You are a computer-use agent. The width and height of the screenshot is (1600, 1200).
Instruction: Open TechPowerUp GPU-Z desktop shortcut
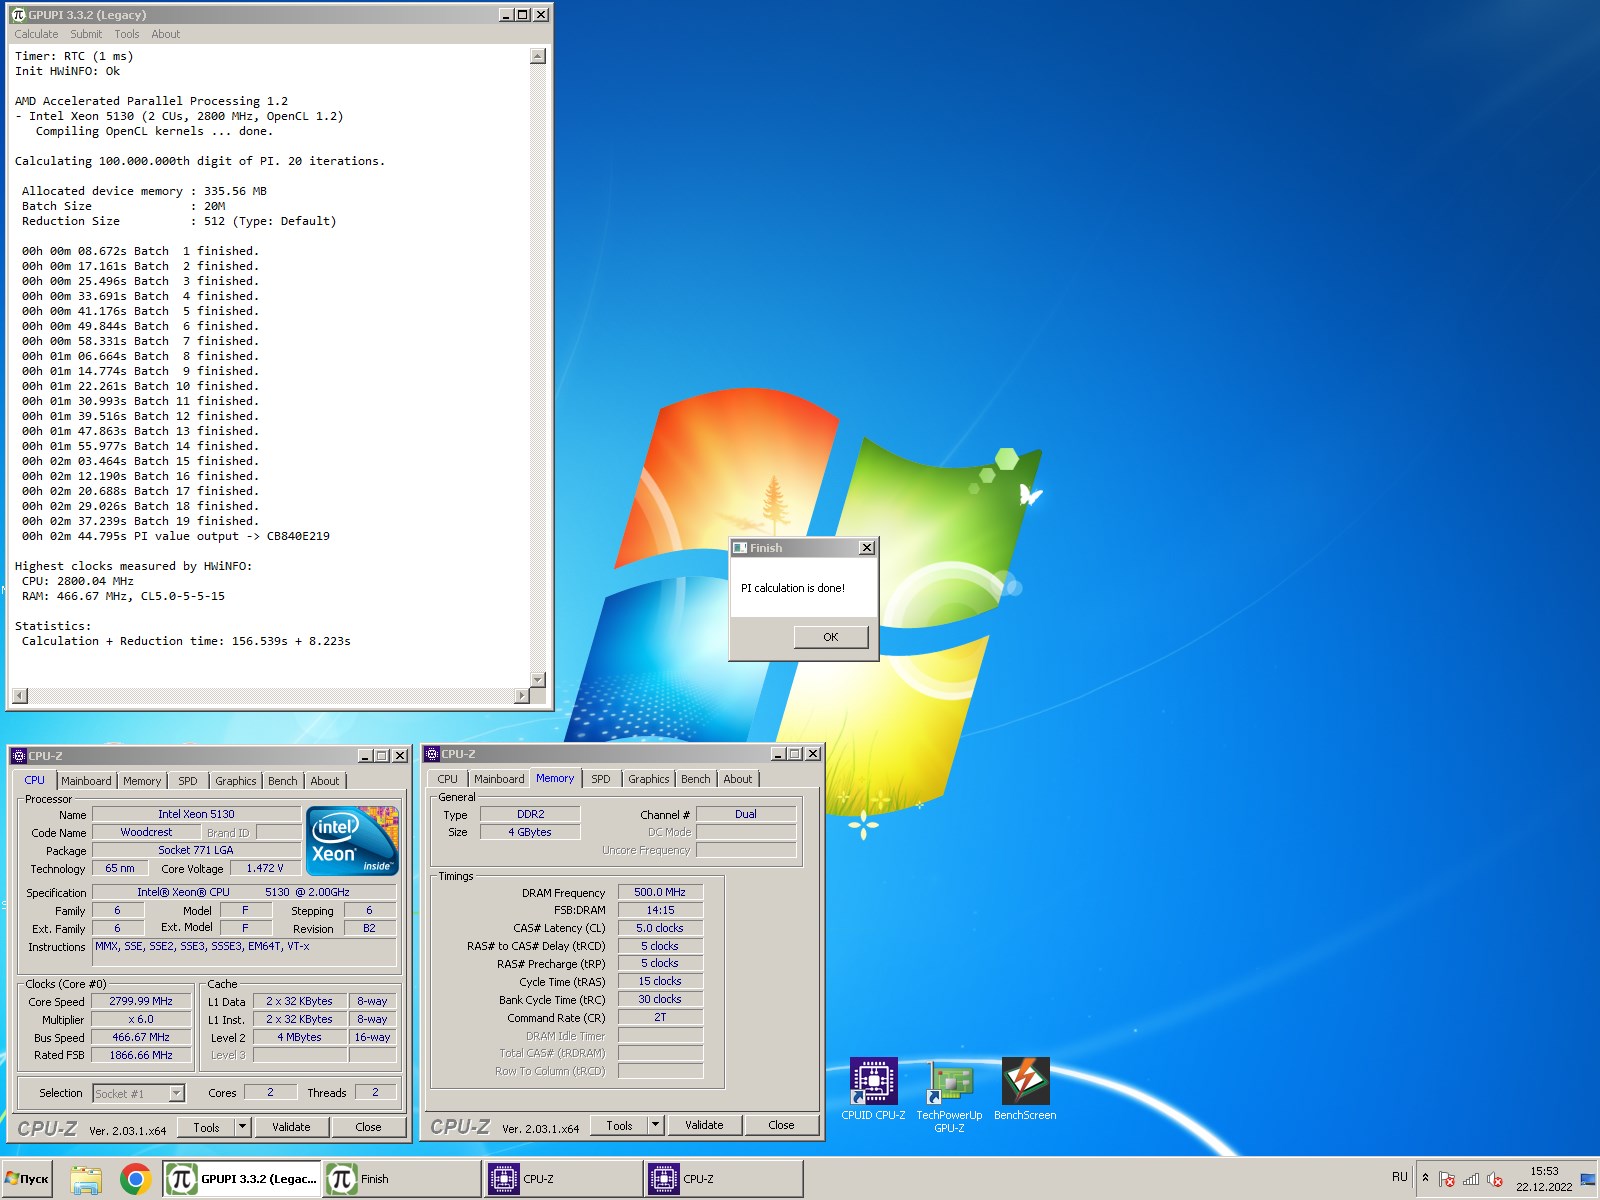click(949, 1095)
